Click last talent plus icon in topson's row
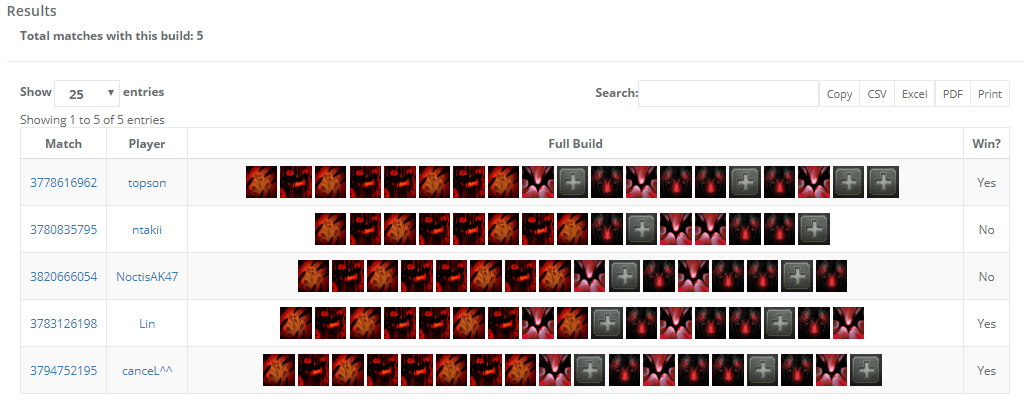 point(883,182)
